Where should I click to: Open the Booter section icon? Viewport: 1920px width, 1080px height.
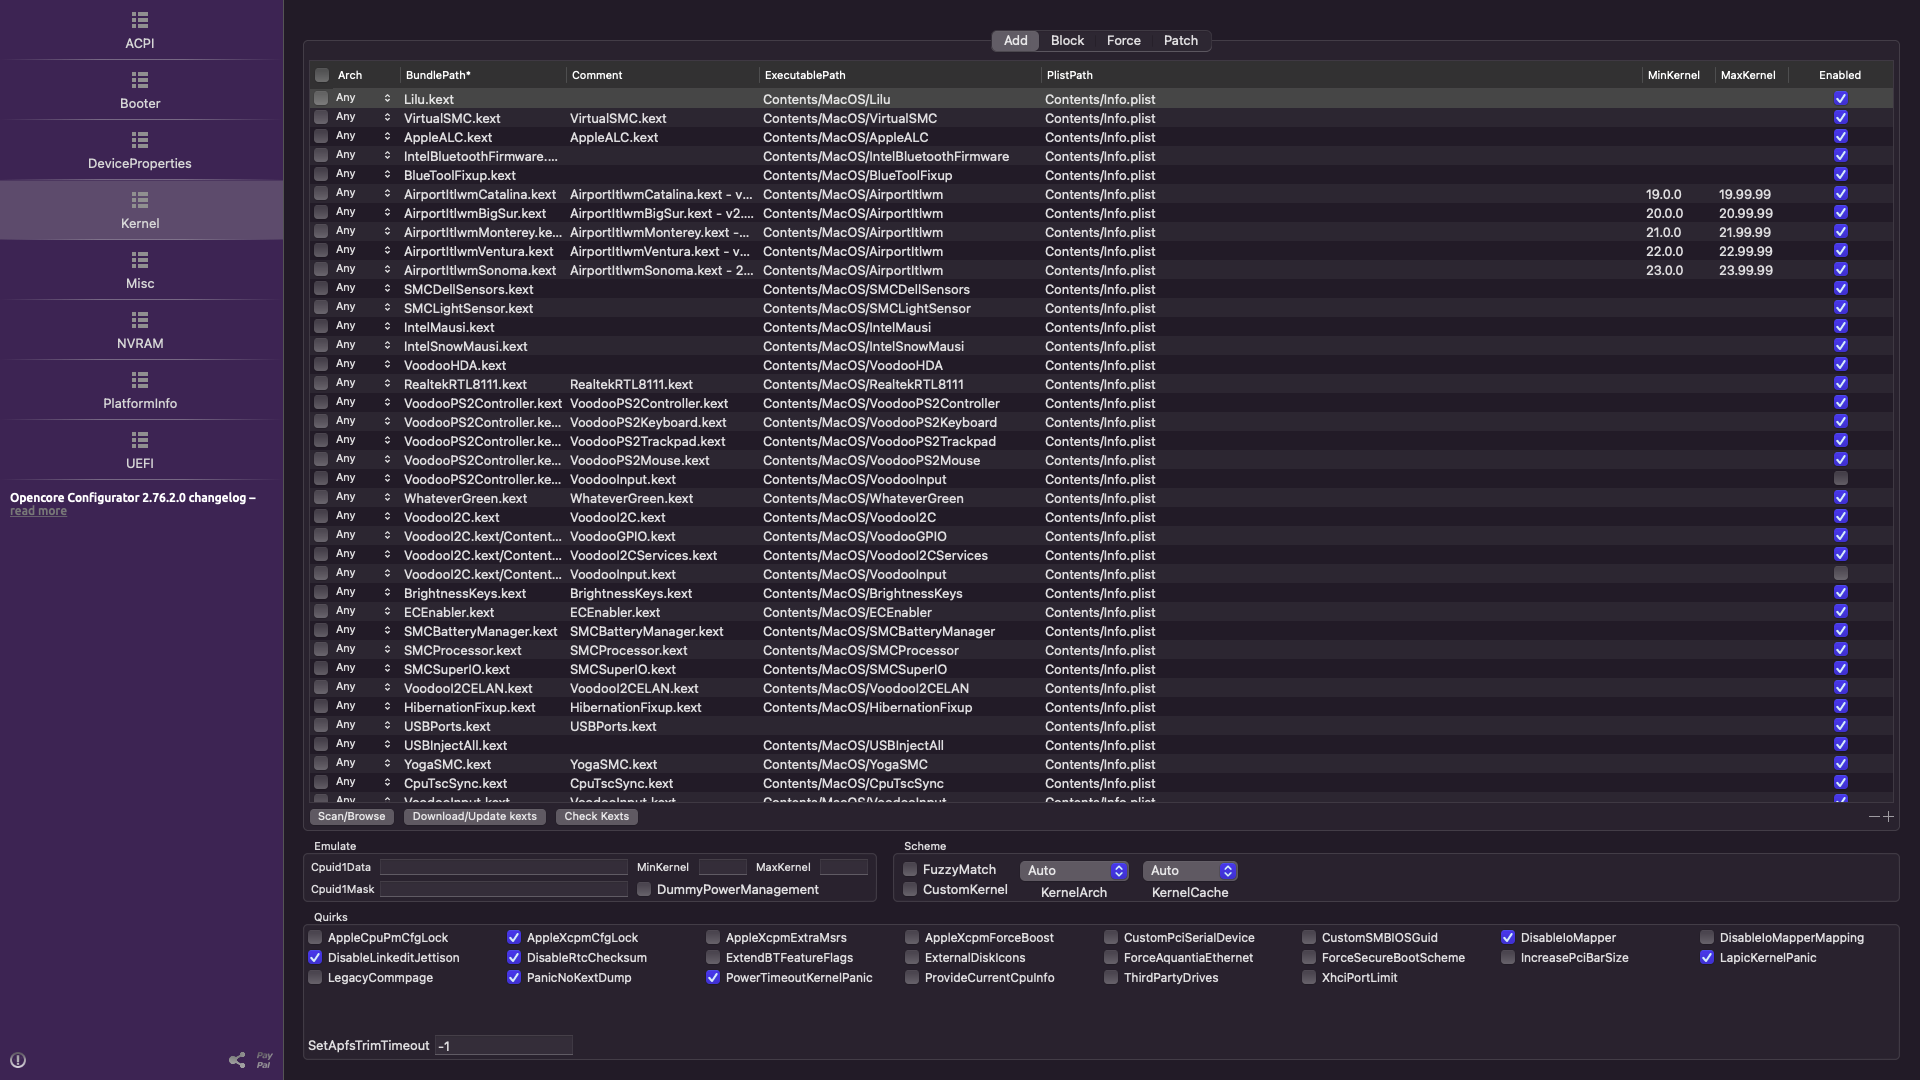[x=140, y=80]
